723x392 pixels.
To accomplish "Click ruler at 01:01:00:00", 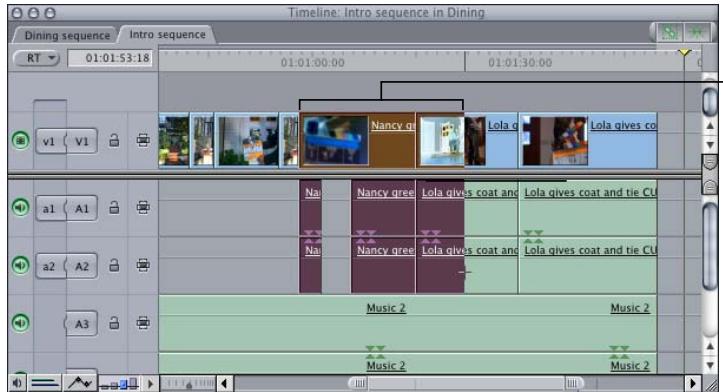I will [x=313, y=63].
